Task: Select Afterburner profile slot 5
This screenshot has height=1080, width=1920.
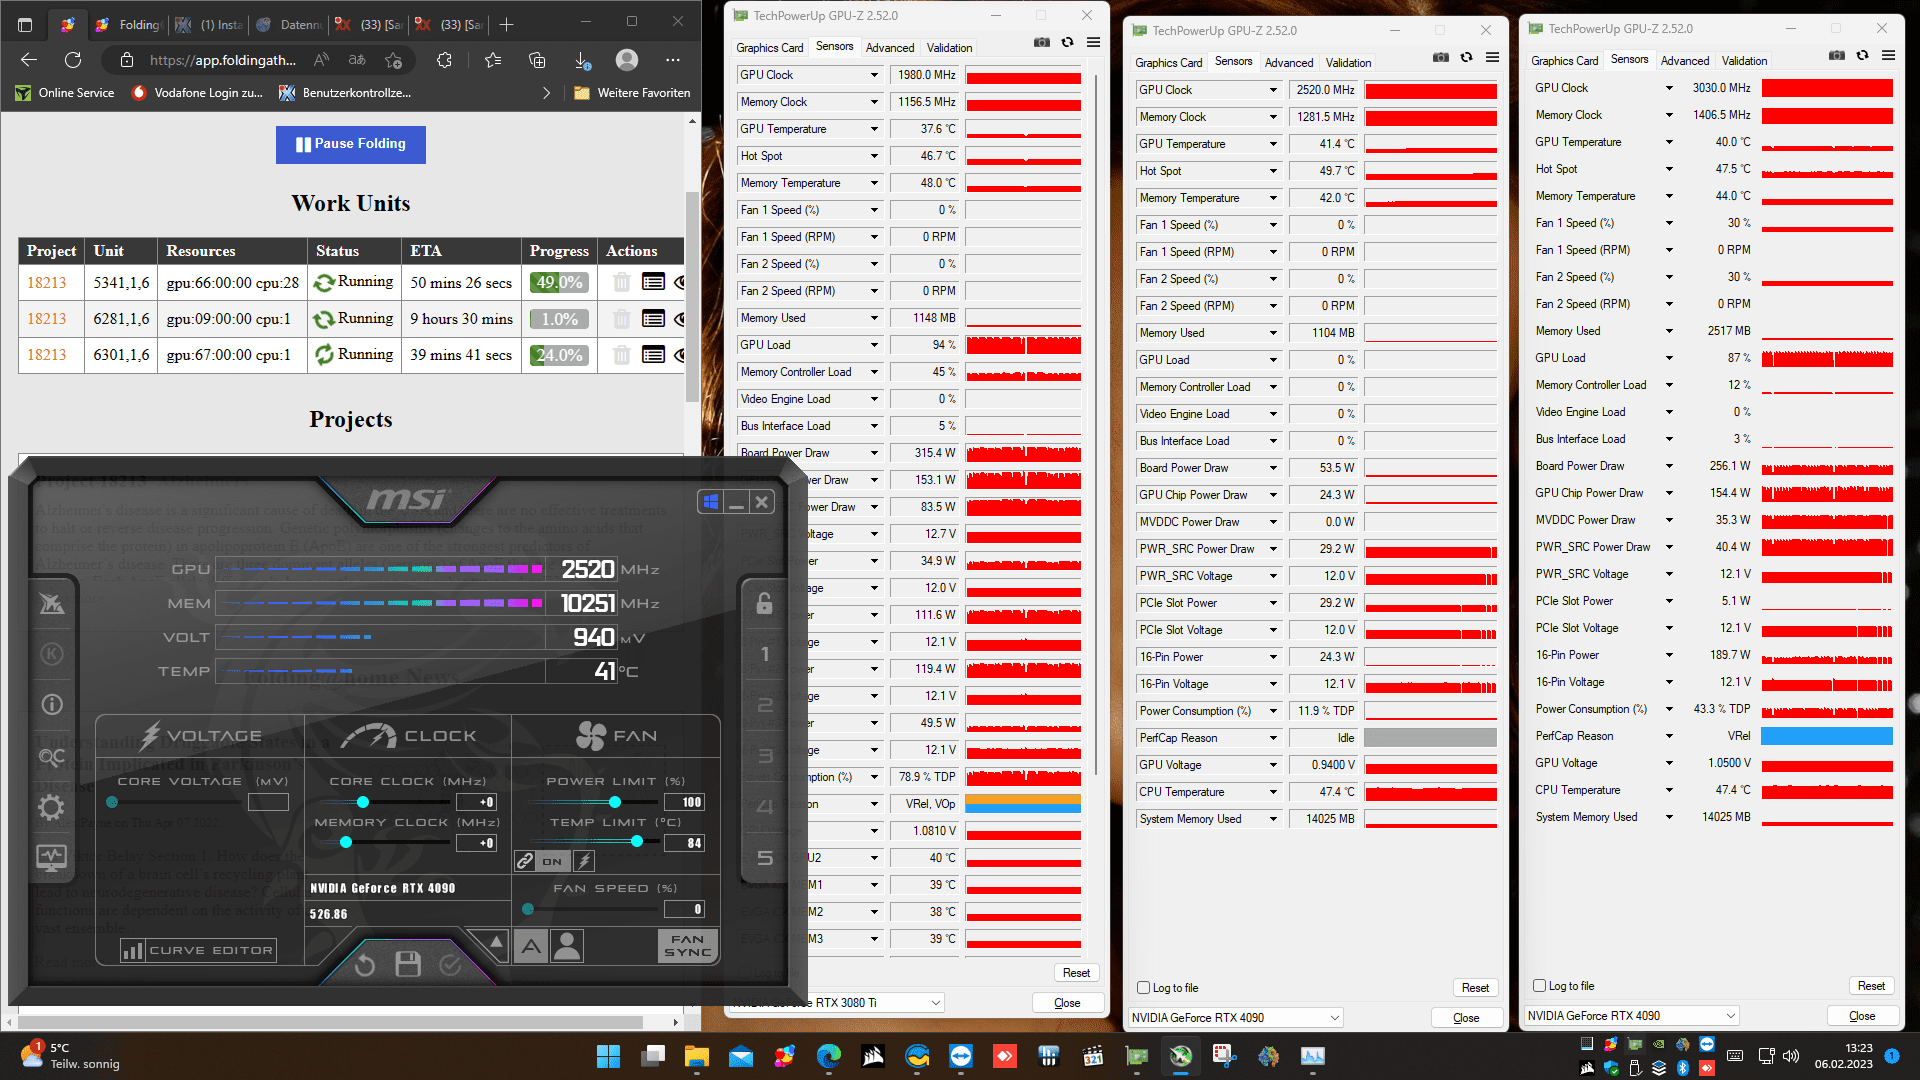Action: 765,858
